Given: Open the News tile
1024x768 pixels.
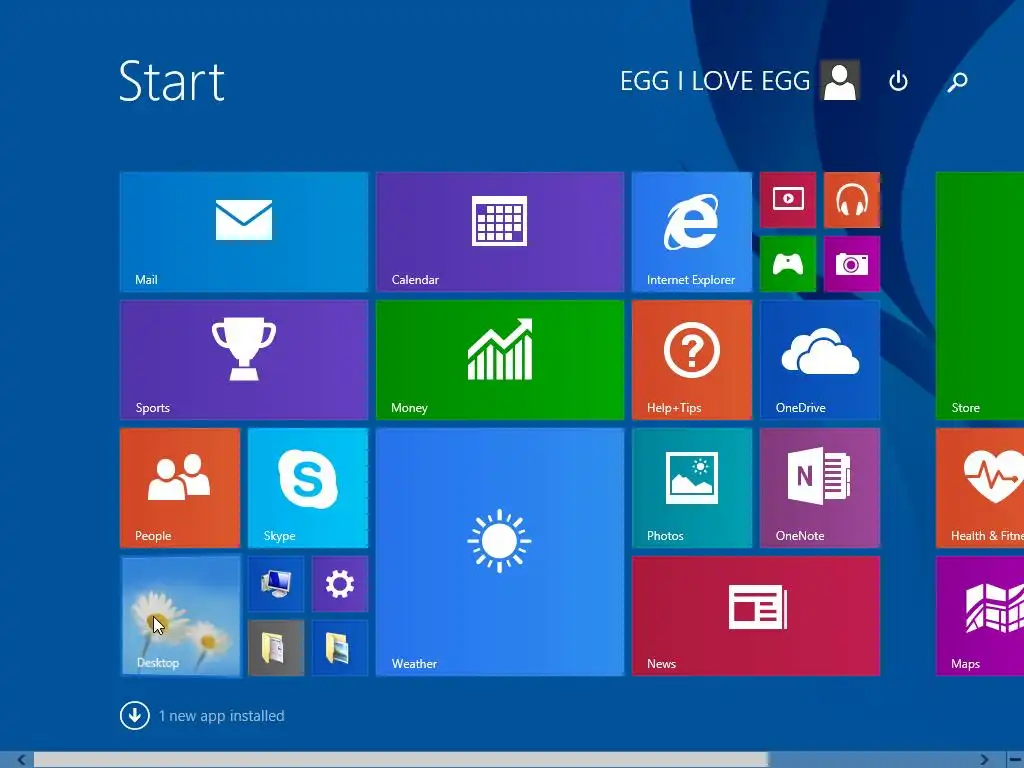Looking at the screenshot, I should coord(756,616).
